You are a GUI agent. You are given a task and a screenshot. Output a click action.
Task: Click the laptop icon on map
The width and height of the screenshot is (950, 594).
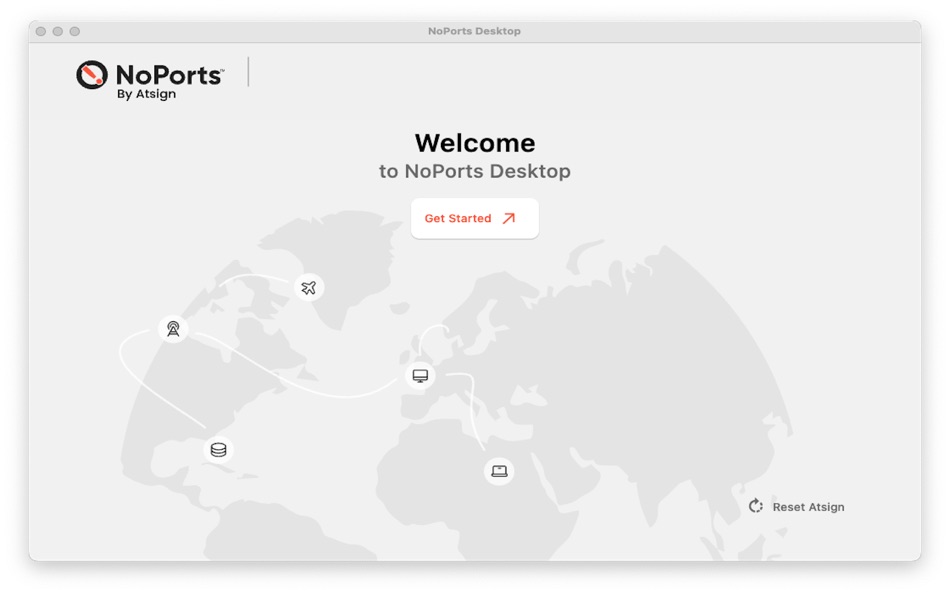[x=499, y=471]
